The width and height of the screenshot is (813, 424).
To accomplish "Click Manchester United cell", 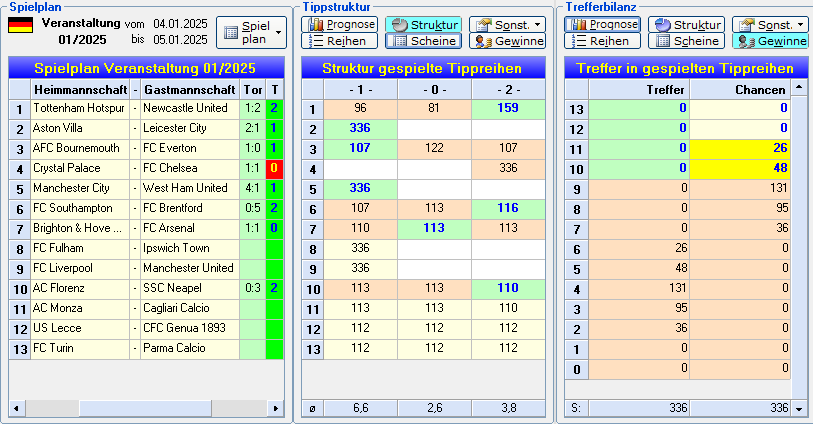I will pos(190,268).
